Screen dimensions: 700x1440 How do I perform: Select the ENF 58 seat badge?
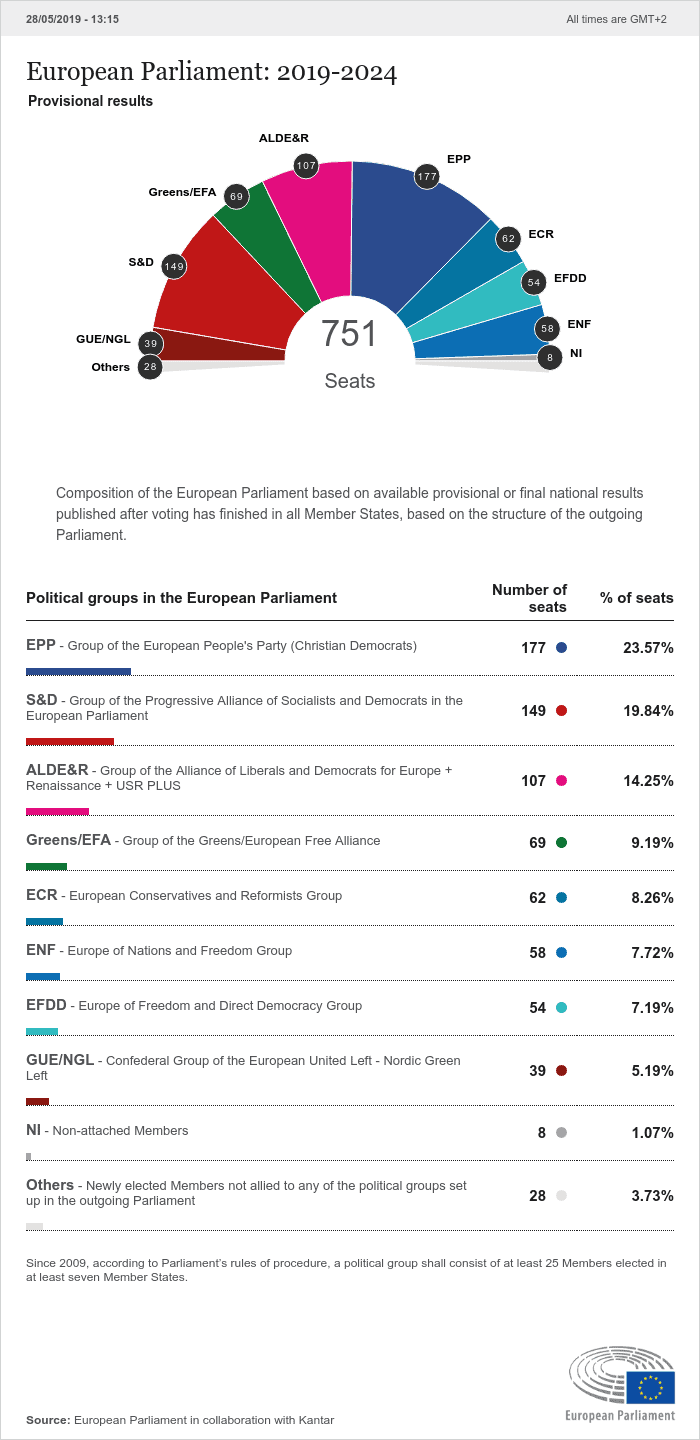546,328
